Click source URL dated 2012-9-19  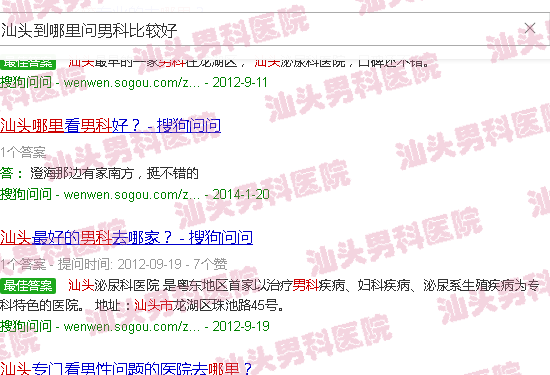pos(135,326)
